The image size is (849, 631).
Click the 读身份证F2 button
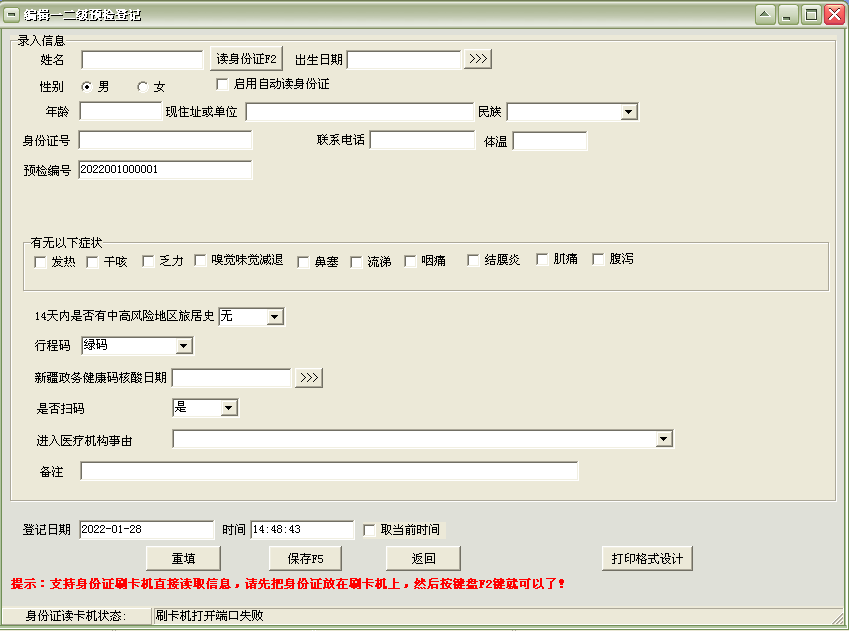(246, 58)
